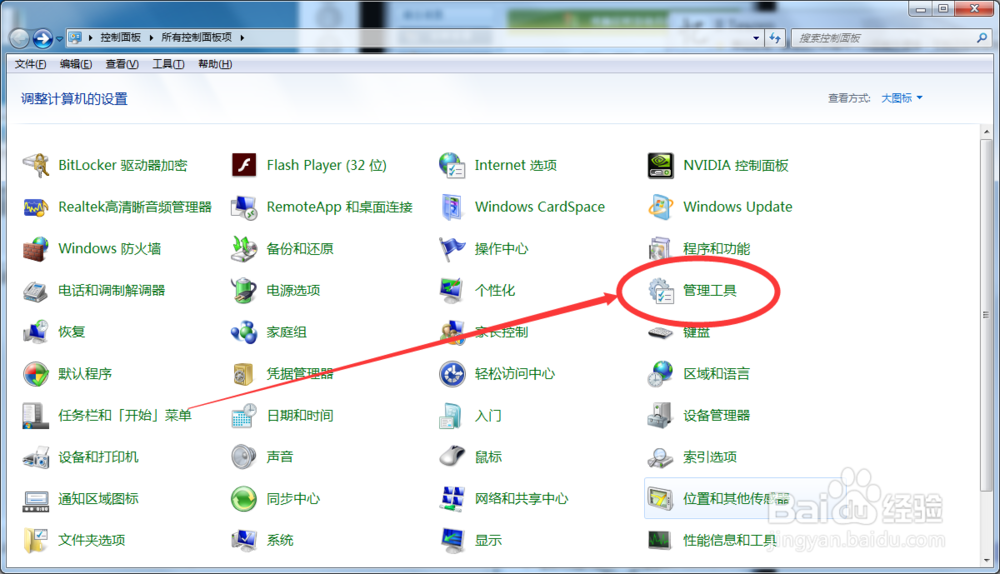This screenshot has height=574, width=1000.
Task: Open the 工具(T) menu
Action: tap(168, 64)
